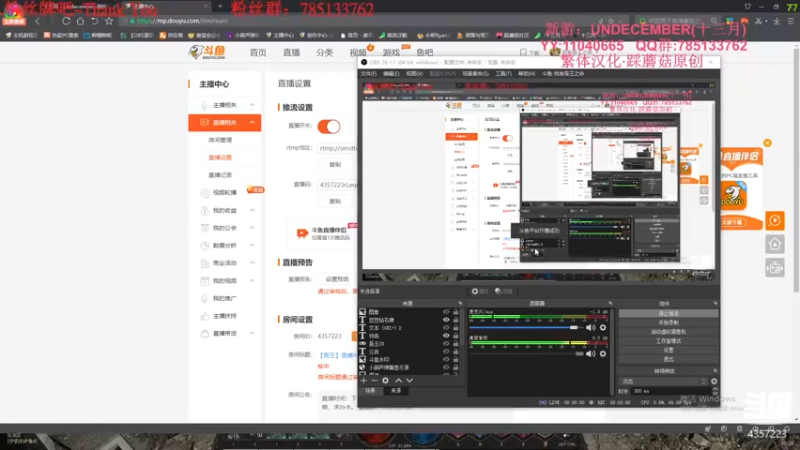800x450 pixels.
Task: Toggle visibility of the 公告 source
Action: pyautogui.click(x=446, y=352)
